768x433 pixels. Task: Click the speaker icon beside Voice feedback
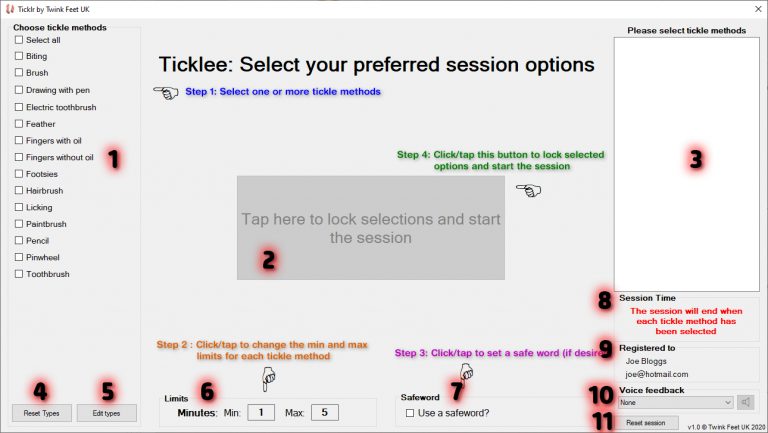(x=745, y=402)
